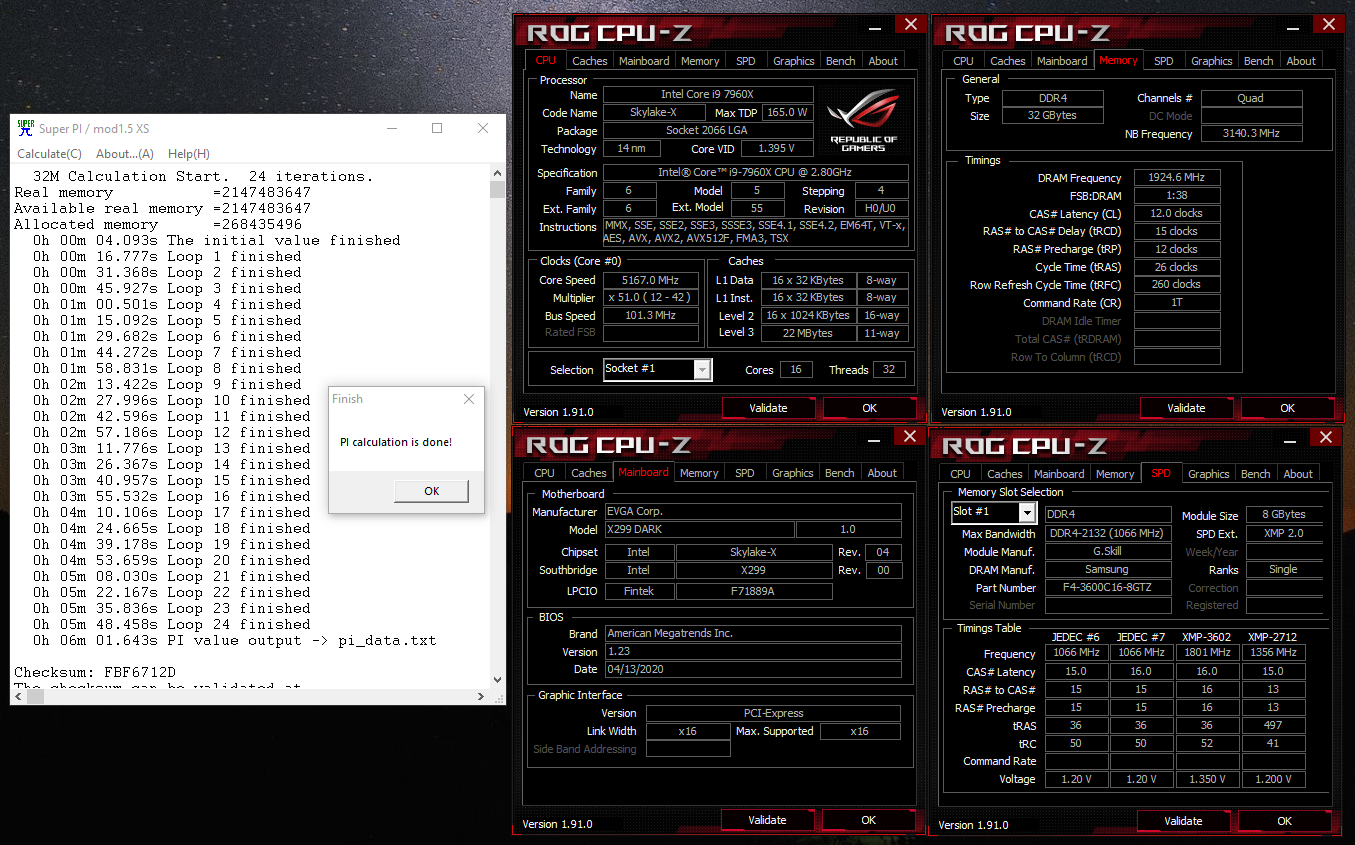Select SPD tab in Memory window
Viewport: 1355px width, 845px height.
tap(1164, 61)
